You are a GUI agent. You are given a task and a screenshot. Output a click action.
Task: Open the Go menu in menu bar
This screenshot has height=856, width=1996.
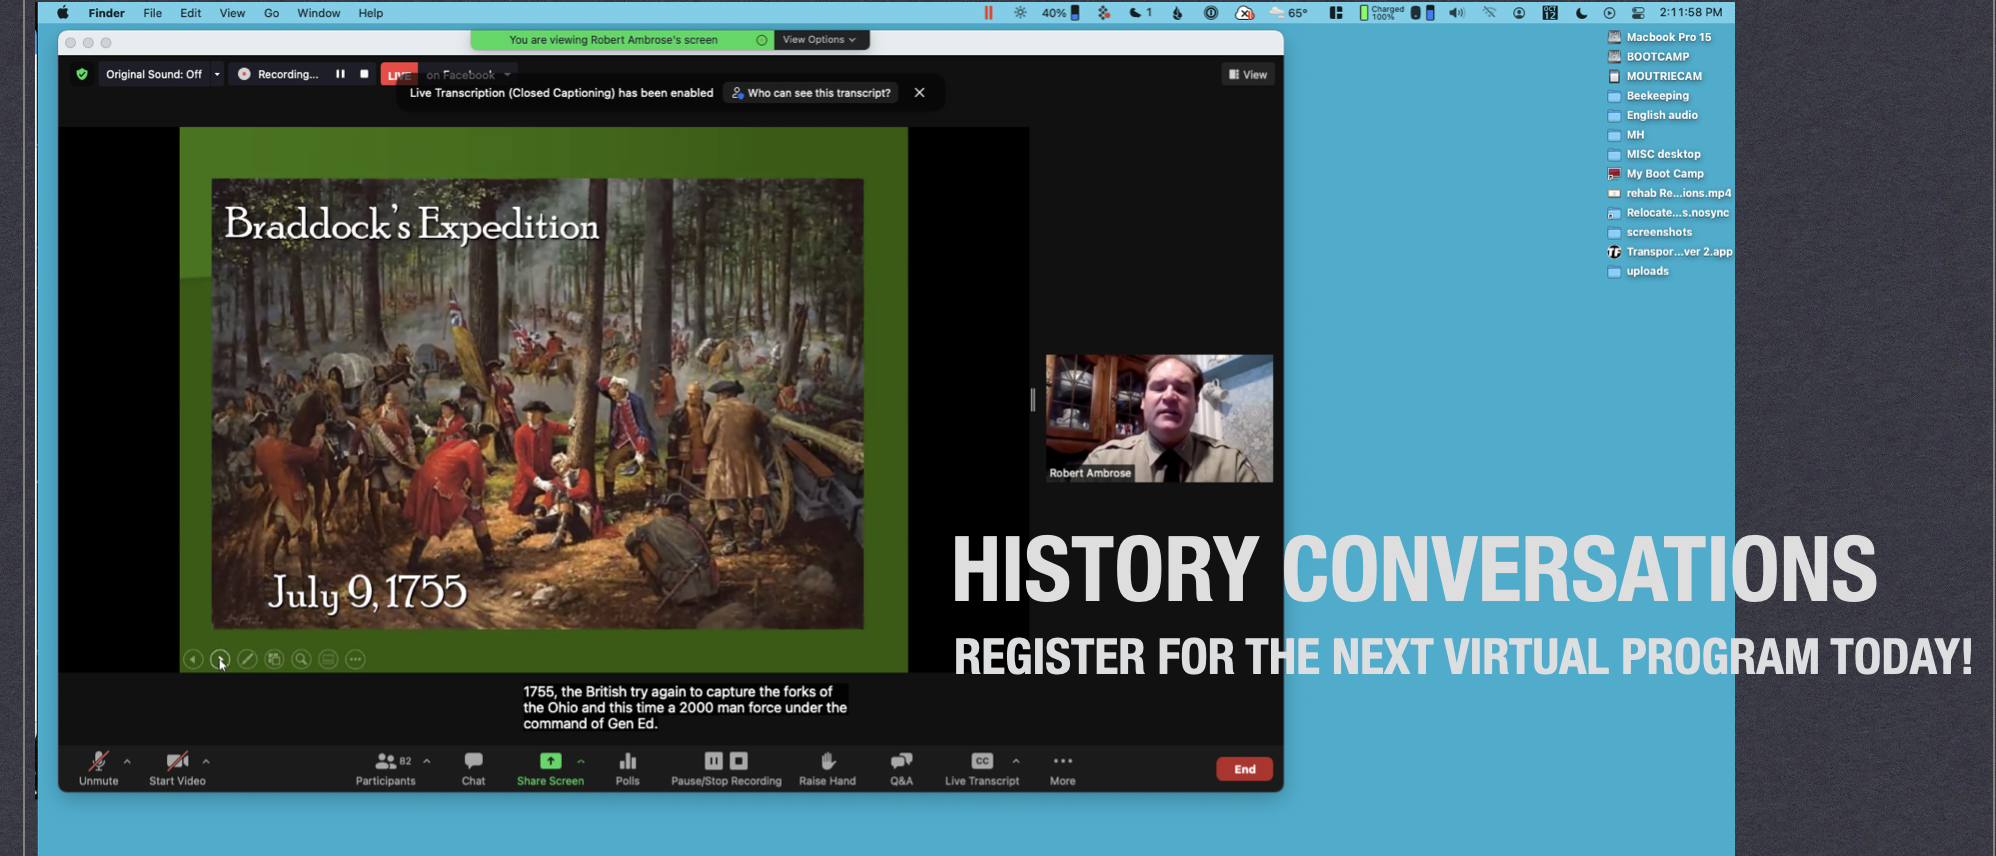tap(271, 13)
